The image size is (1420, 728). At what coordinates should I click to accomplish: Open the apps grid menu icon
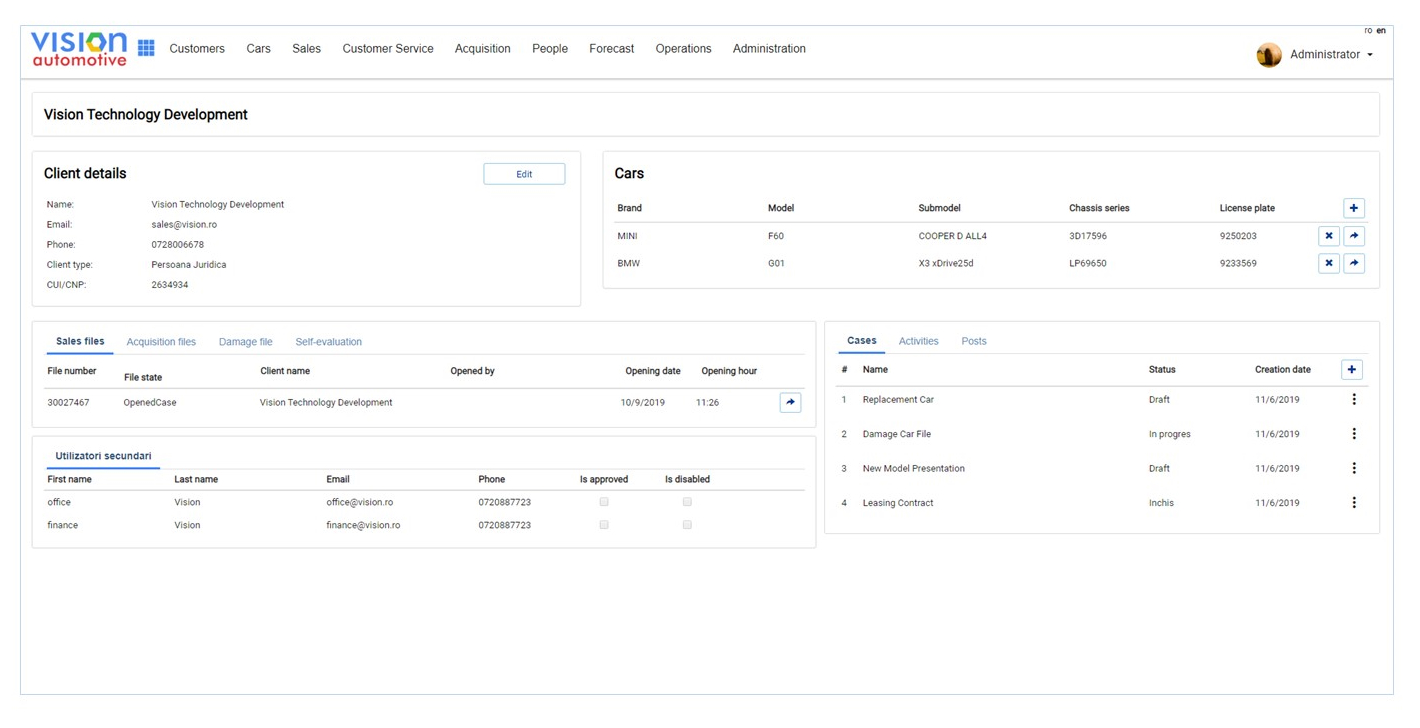point(146,48)
